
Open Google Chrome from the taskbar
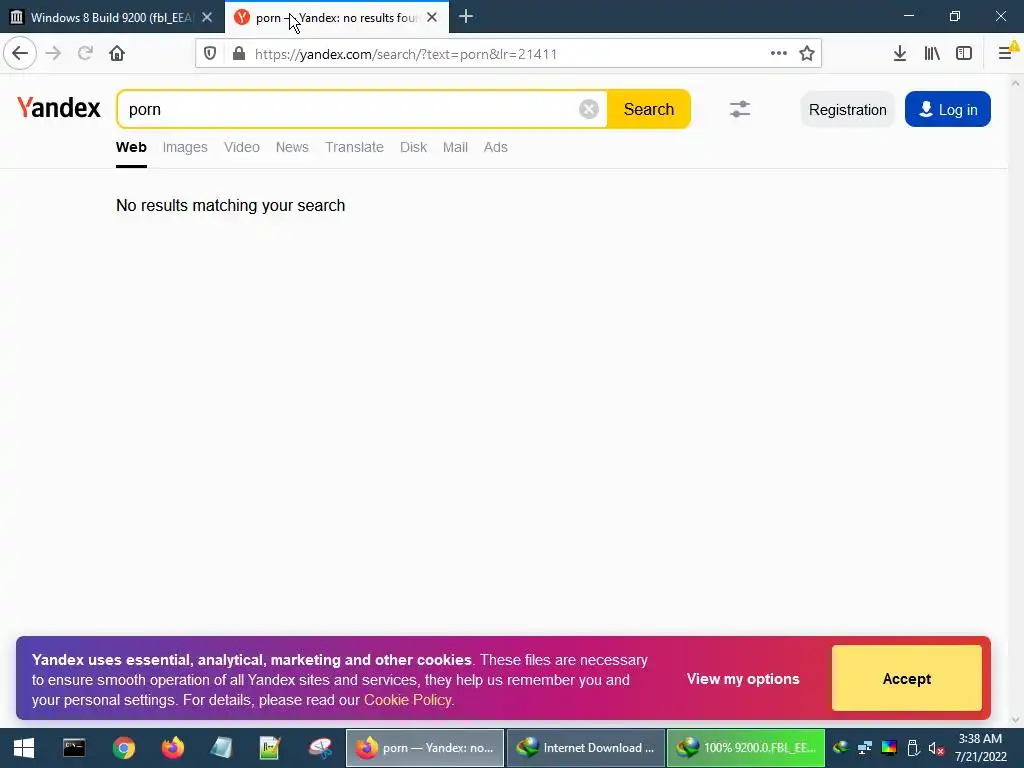click(123, 748)
